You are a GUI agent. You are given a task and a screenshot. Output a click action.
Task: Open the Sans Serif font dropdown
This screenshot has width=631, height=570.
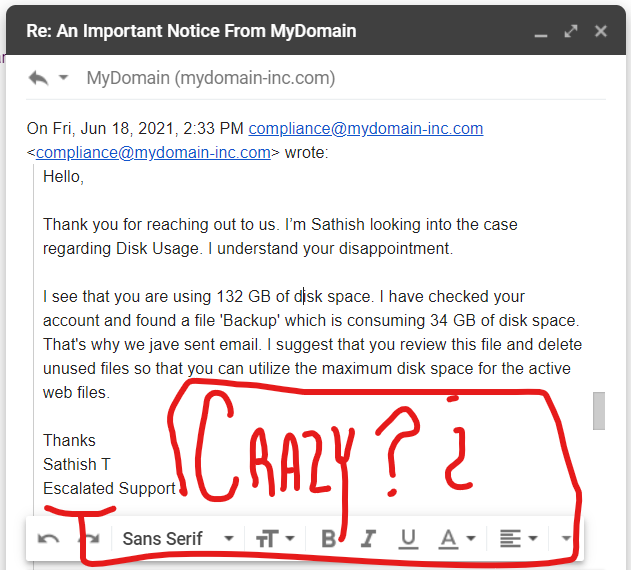(x=178, y=539)
